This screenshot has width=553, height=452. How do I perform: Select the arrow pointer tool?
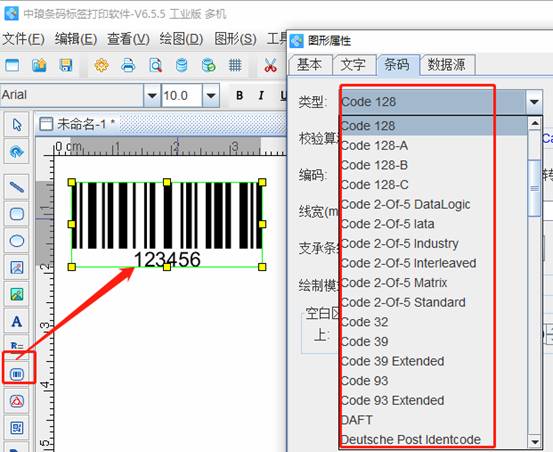[x=17, y=125]
